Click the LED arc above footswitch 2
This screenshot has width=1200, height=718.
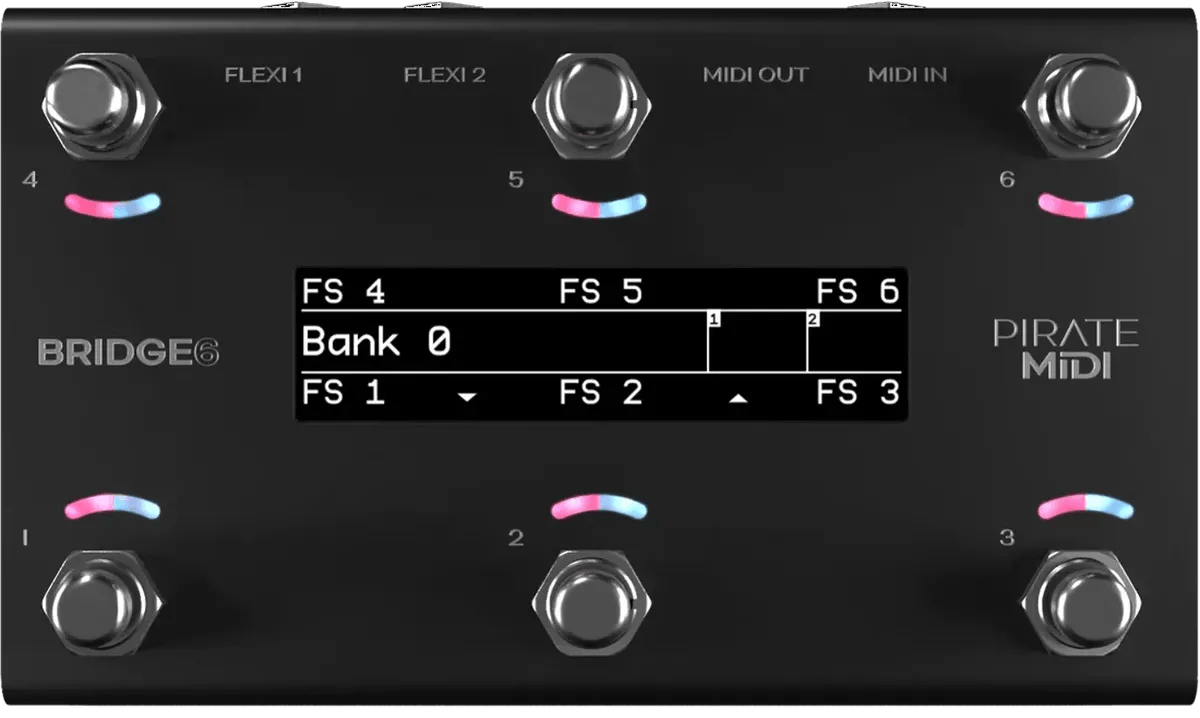point(599,506)
